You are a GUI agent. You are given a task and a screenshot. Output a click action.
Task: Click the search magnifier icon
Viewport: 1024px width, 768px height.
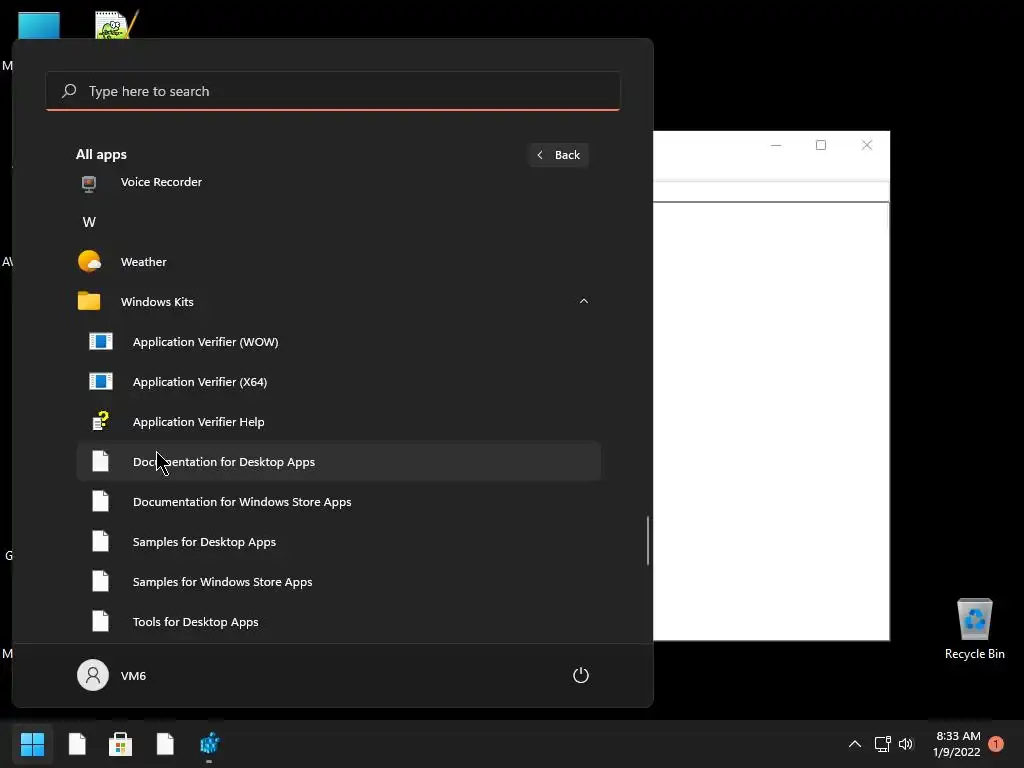pos(69,91)
